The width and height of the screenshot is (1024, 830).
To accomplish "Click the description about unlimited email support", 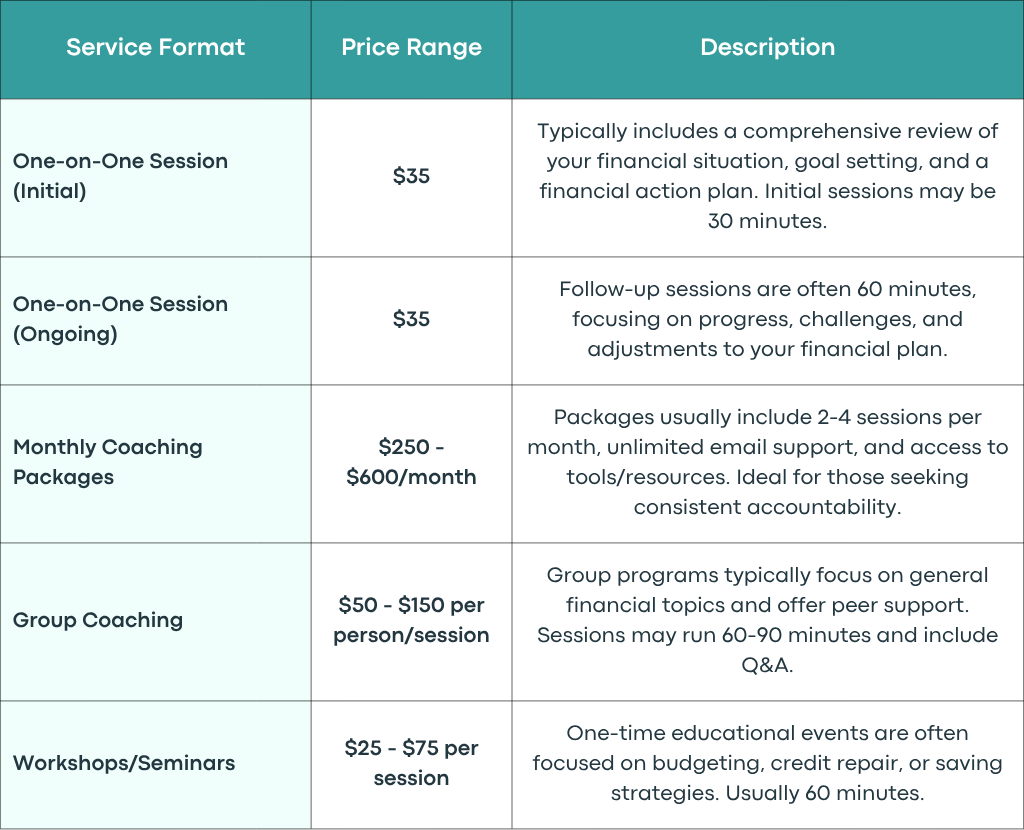I will (x=767, y=462).
